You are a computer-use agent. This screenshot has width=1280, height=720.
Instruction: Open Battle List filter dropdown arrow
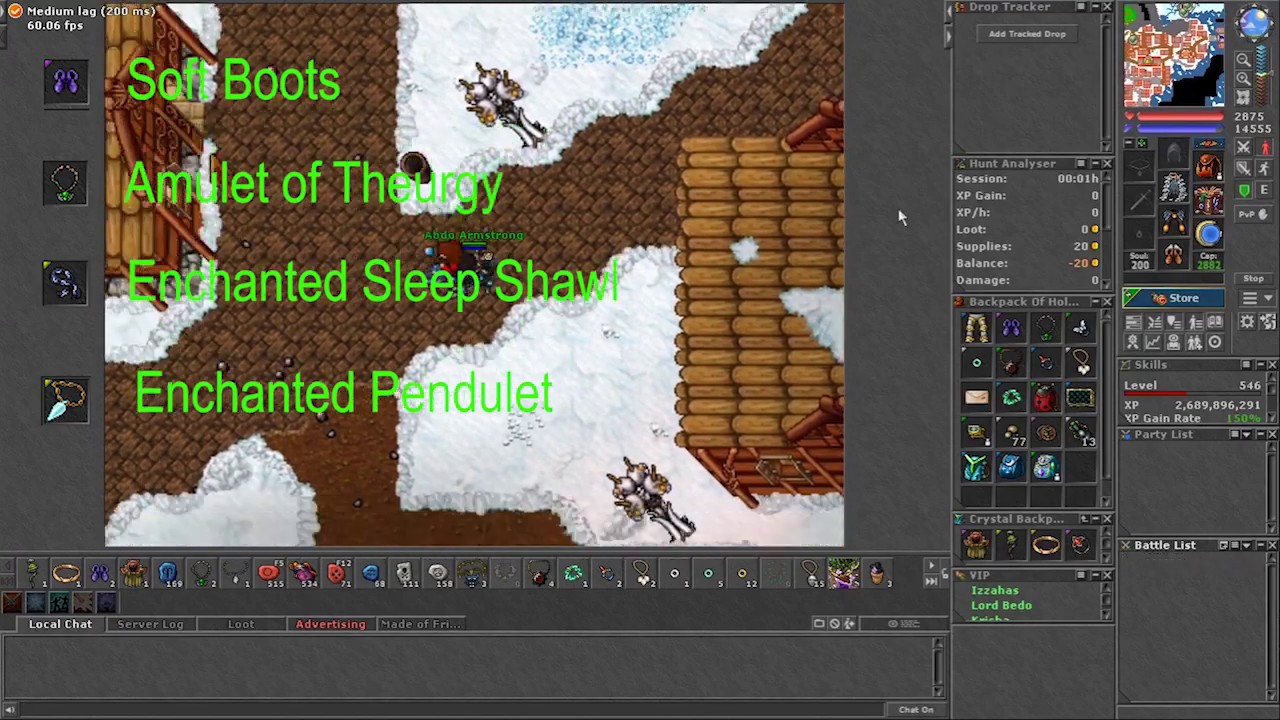click(x=1246, y=545)
